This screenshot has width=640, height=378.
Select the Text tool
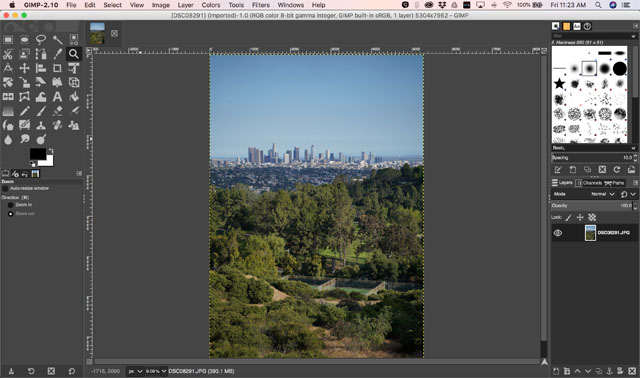tap(58, 97)
